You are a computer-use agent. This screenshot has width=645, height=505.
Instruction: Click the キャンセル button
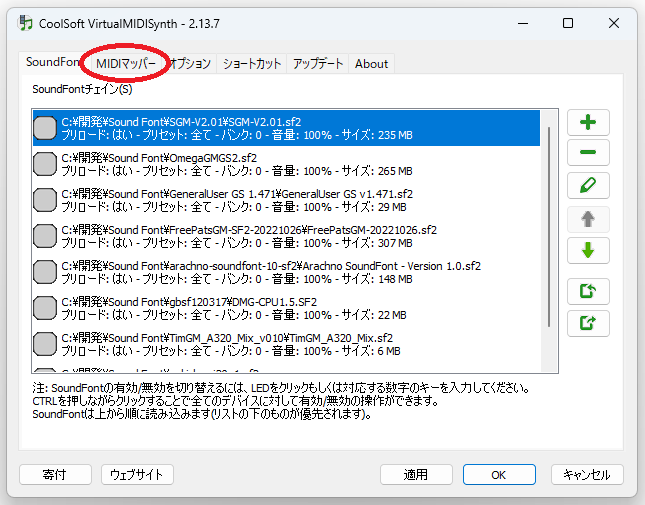[x=587, y=475]
